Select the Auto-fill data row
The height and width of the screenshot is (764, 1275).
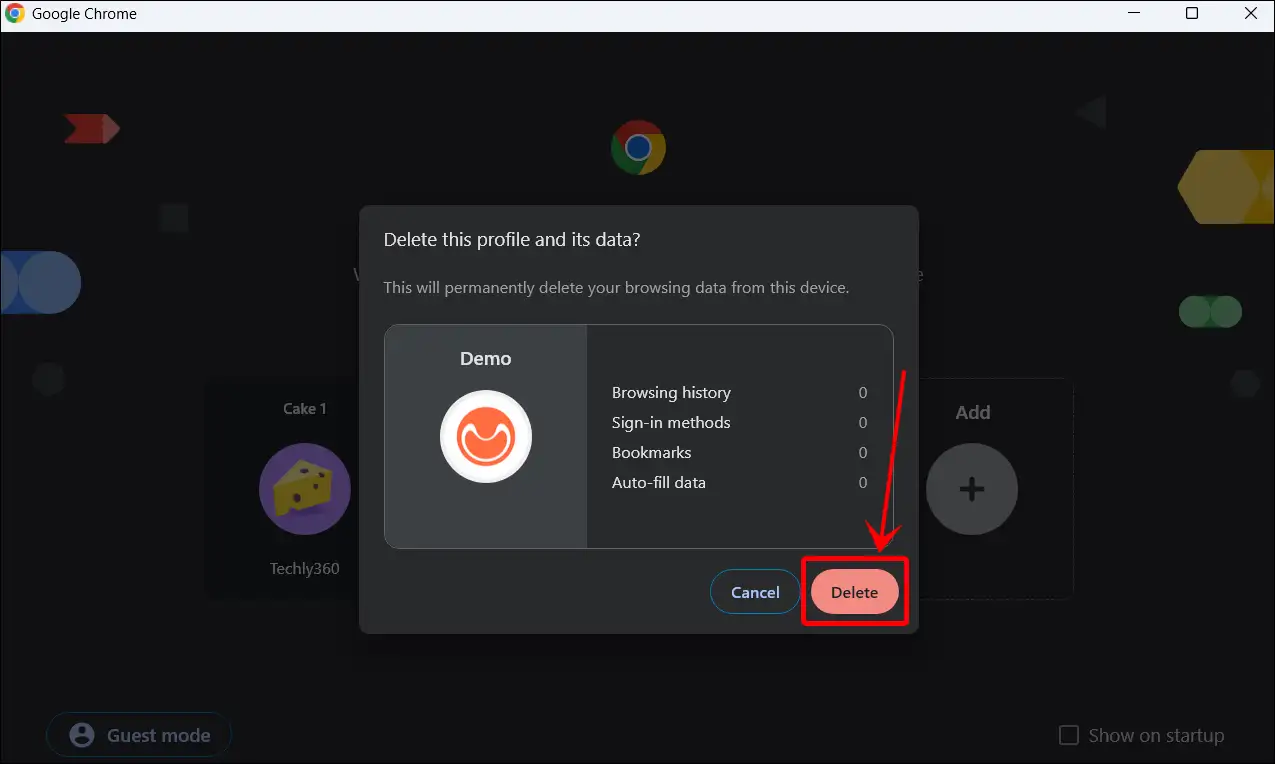pos(739,483)
